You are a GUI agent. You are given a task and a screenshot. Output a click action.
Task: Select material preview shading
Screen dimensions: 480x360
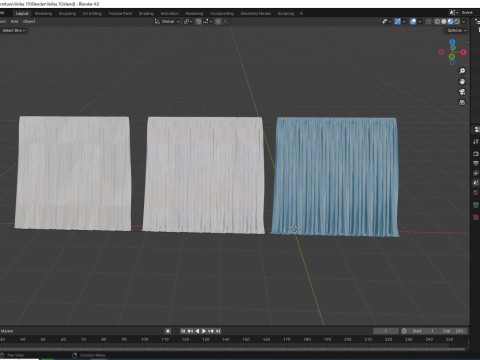click(450, 21)
